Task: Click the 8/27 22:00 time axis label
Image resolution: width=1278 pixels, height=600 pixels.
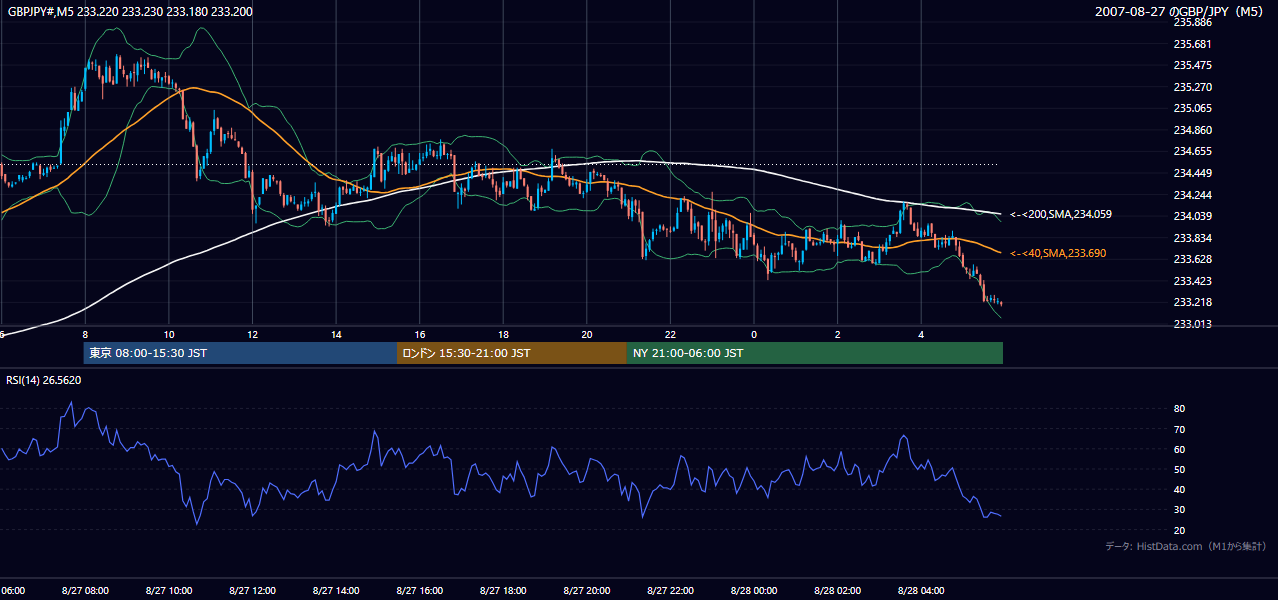Action: pyautogui.click(x=670, y=590)
